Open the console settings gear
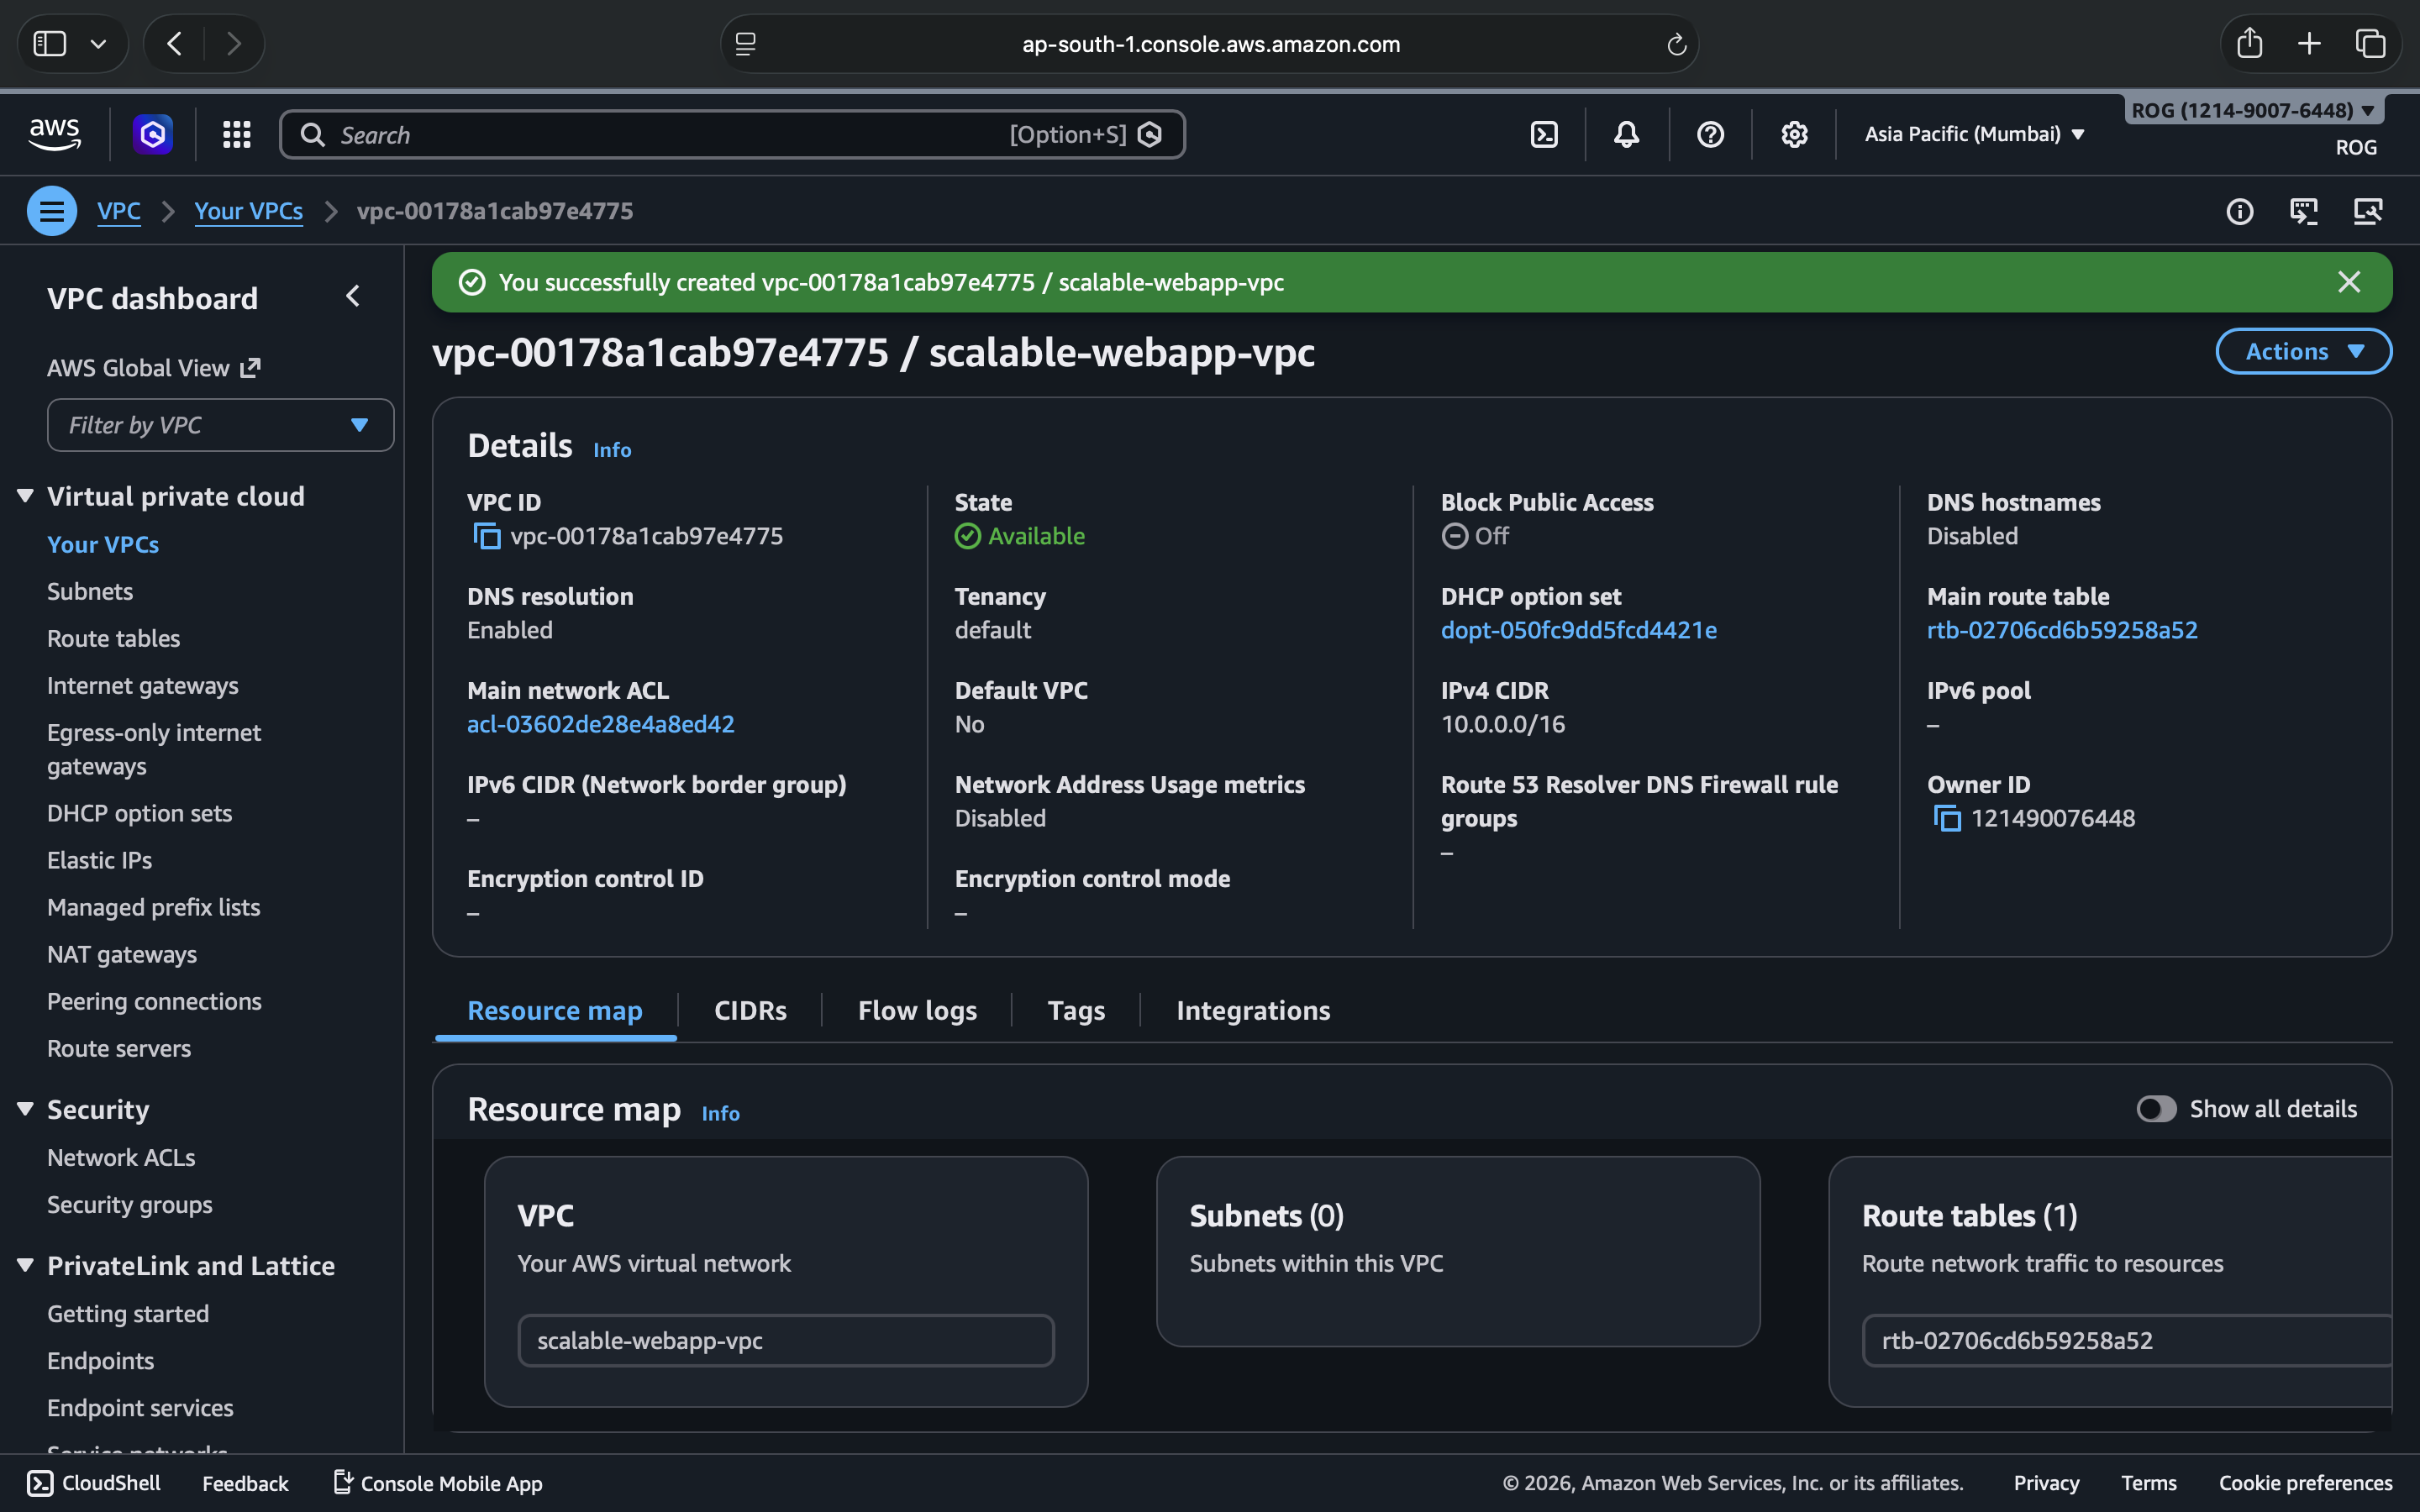 1794,134
